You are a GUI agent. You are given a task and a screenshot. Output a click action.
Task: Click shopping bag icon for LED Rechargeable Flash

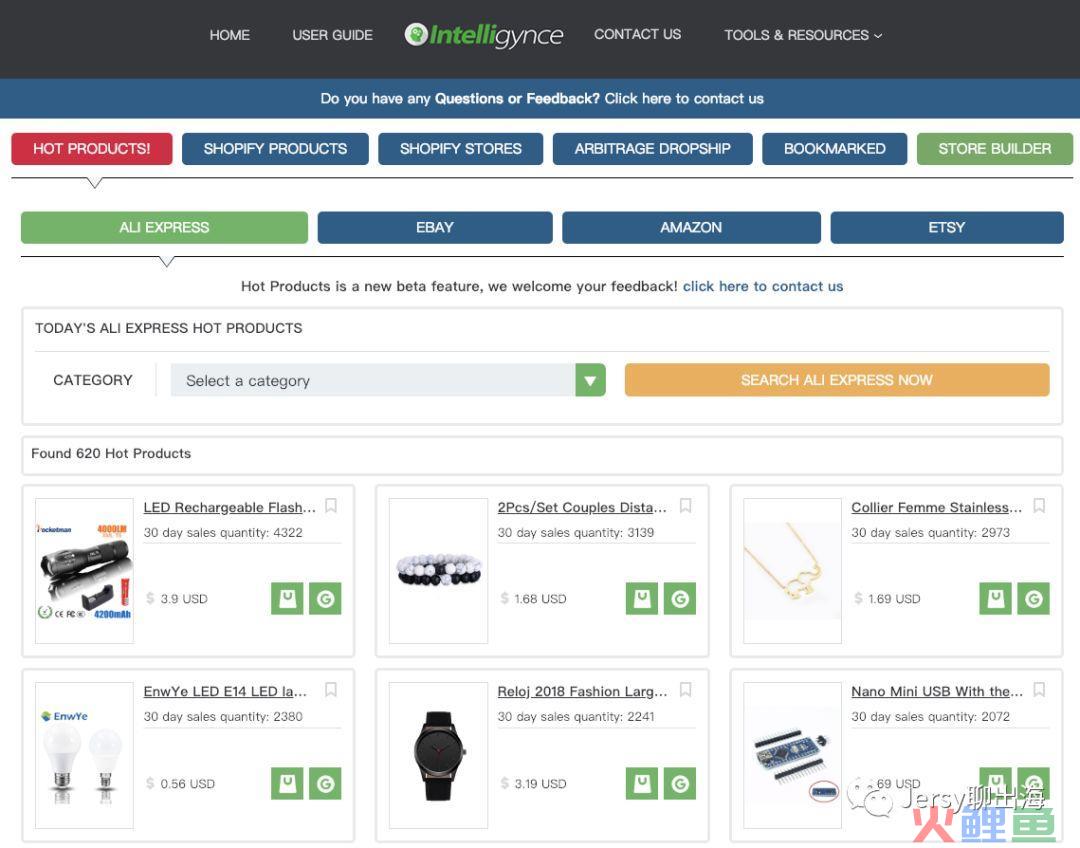287,599
